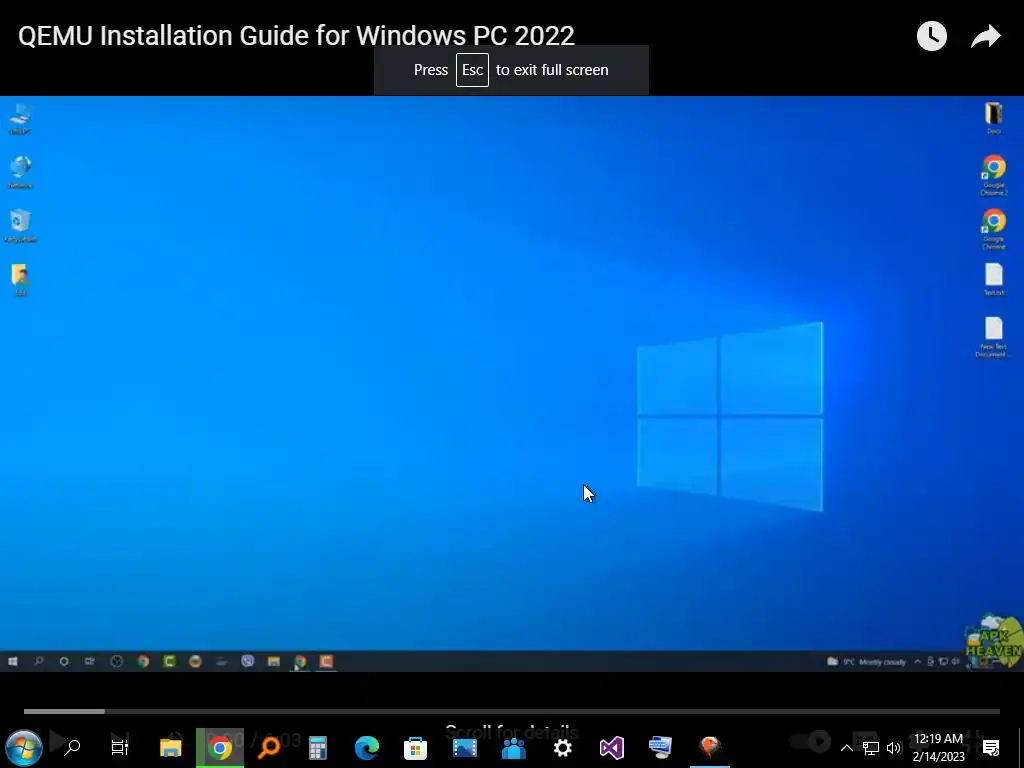Launch Calculator from the taskbar
The width and height of the screenshot is (1024, 768).
coord(317,748)
